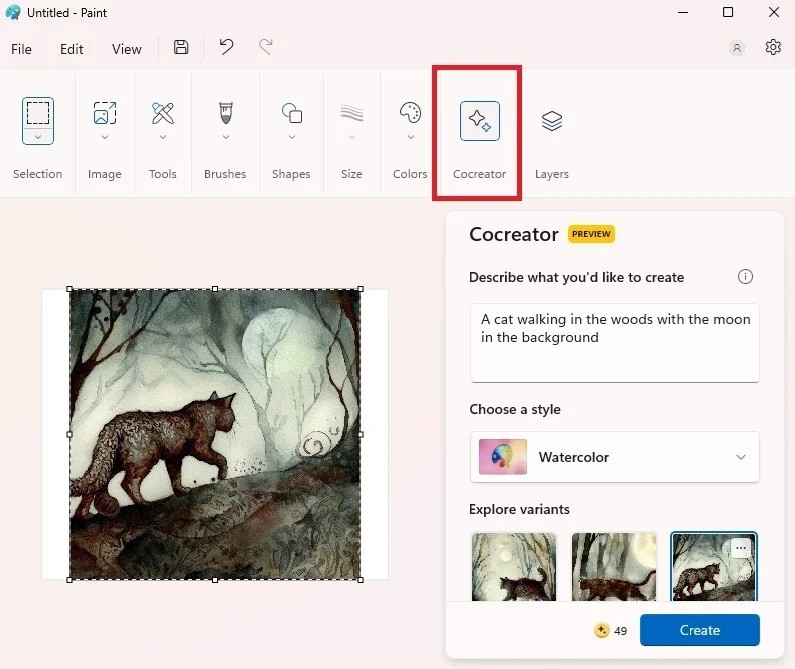Open the View menu
The width and height of the screenshot is (795, 669).
127,49
